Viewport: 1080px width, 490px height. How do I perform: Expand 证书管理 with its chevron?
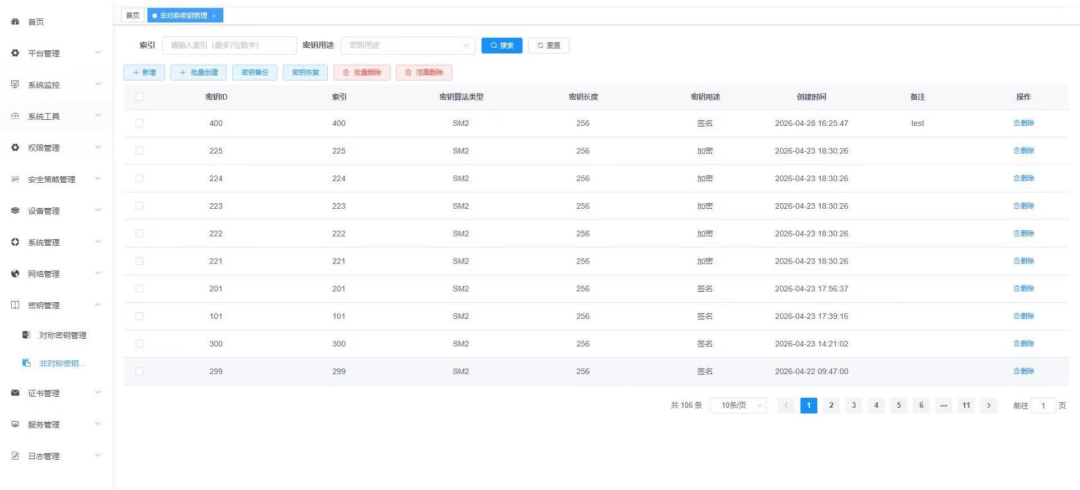point(98,393)
